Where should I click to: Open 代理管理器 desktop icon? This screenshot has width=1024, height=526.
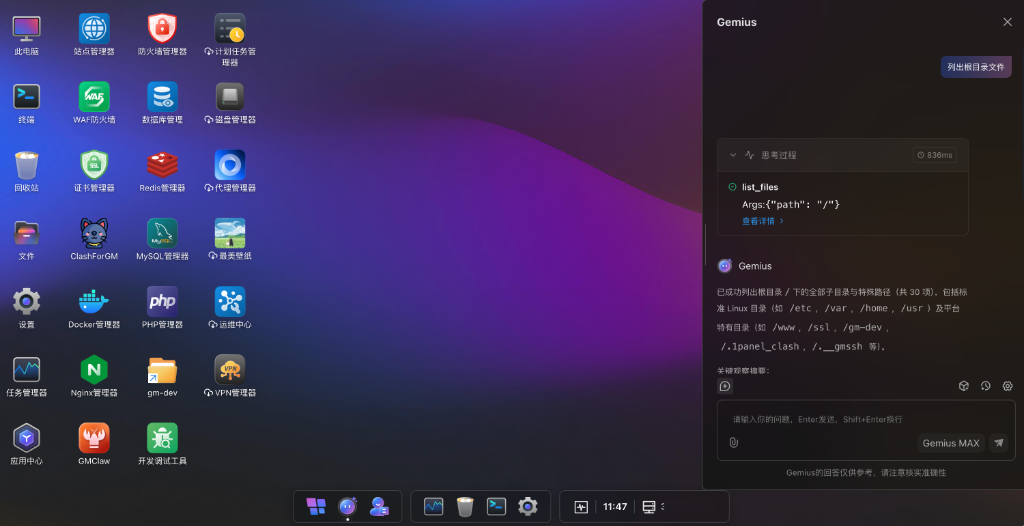(x=230, y=165)
